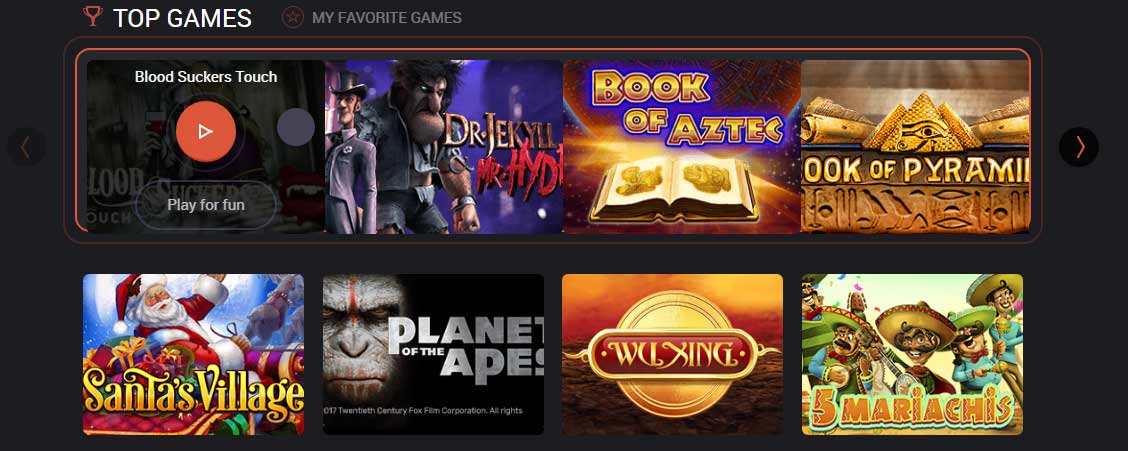1128x451 pixels.
Task: Open the Dr. Jekyll & Mr. Hyde game
Action: tap(444, 147)
